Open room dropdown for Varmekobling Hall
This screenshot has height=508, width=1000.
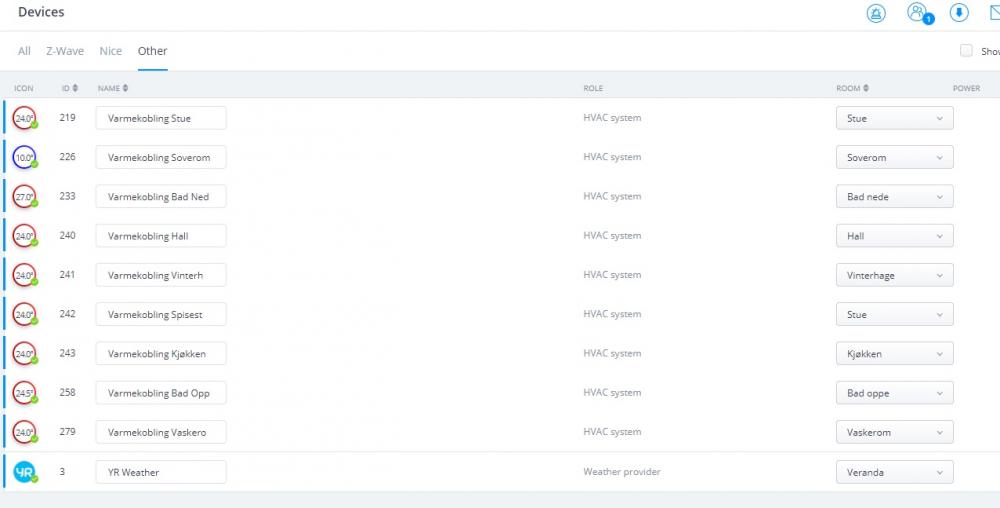[x=894, y=236]
